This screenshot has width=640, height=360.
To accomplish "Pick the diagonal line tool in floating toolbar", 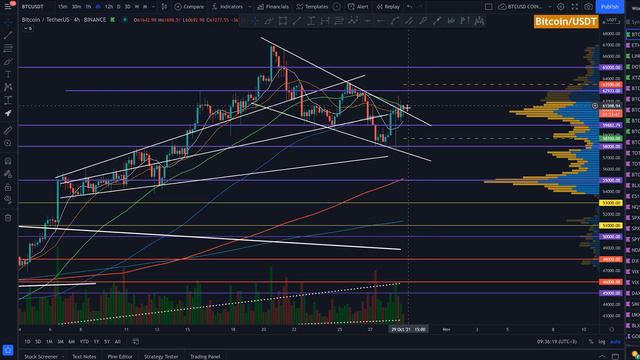I will coord(297,20).
